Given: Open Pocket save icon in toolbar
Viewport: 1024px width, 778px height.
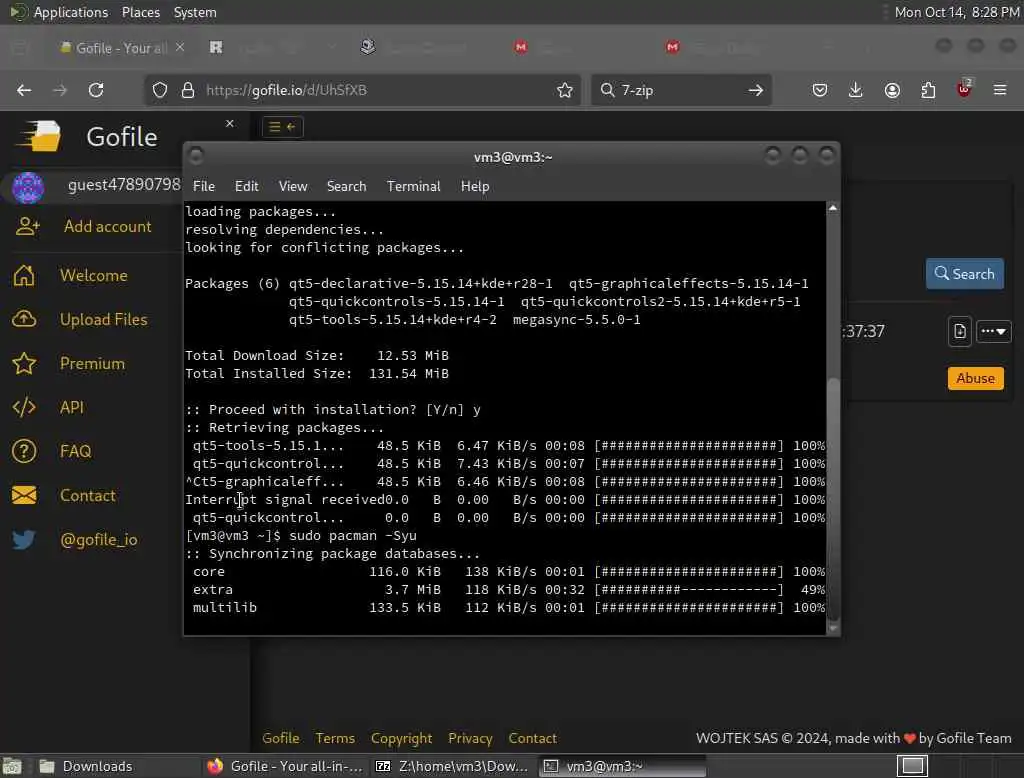Looking at the screenshot, I should pyautogui.click(x=820, y=90).
